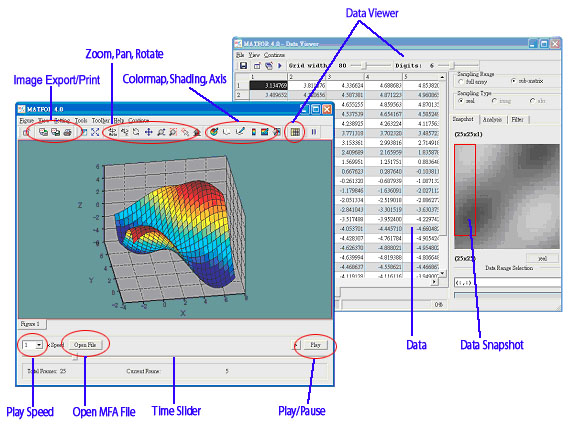Select cell containing 4.336624

coord(345,86)
